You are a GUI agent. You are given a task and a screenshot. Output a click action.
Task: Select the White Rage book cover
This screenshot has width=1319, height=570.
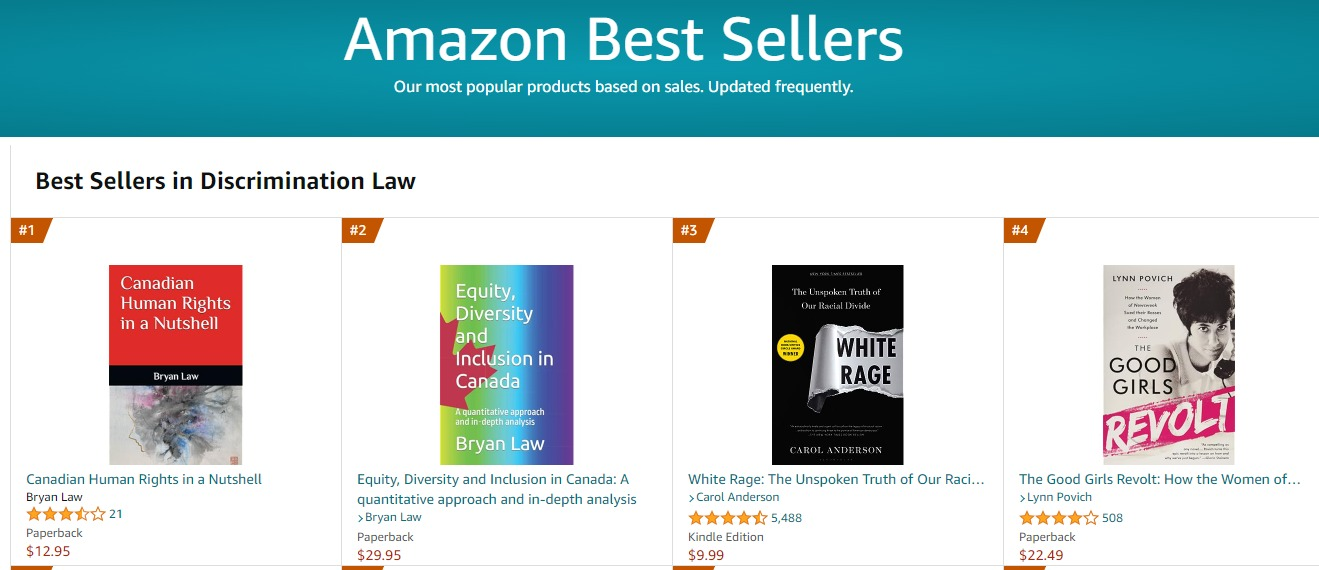838,364
